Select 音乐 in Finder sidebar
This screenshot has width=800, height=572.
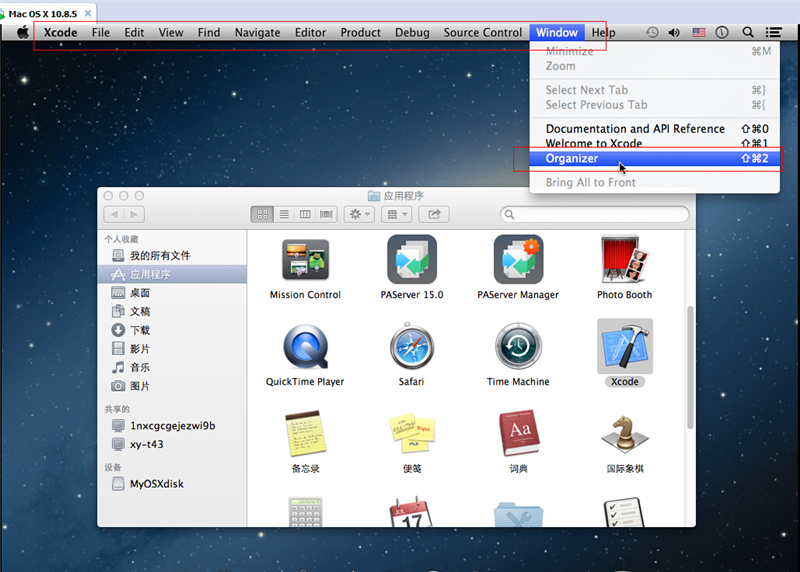coord(172,367)
